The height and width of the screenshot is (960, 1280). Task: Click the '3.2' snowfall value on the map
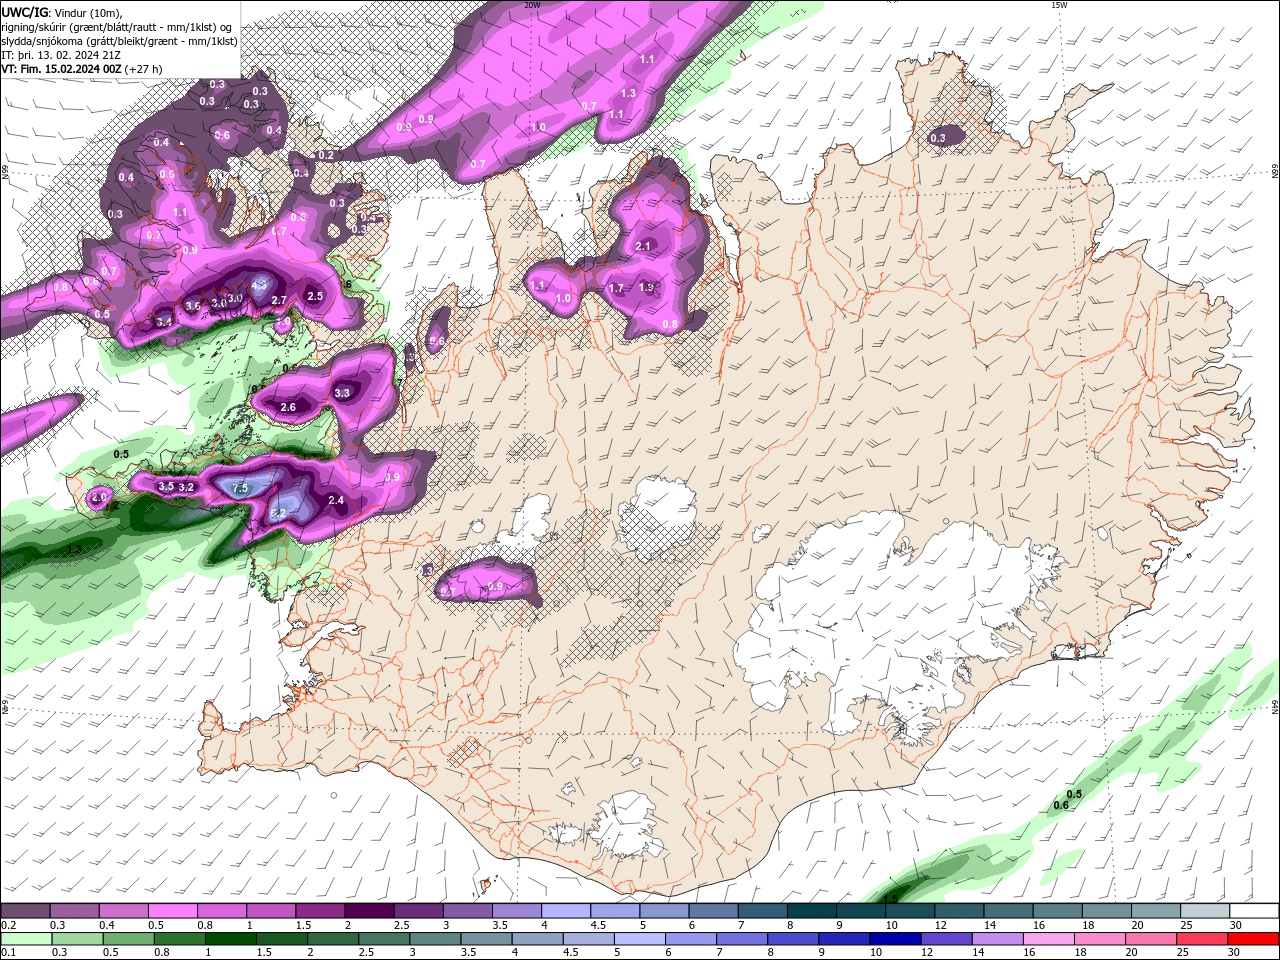pyautogui.click(x=186, y=487)
